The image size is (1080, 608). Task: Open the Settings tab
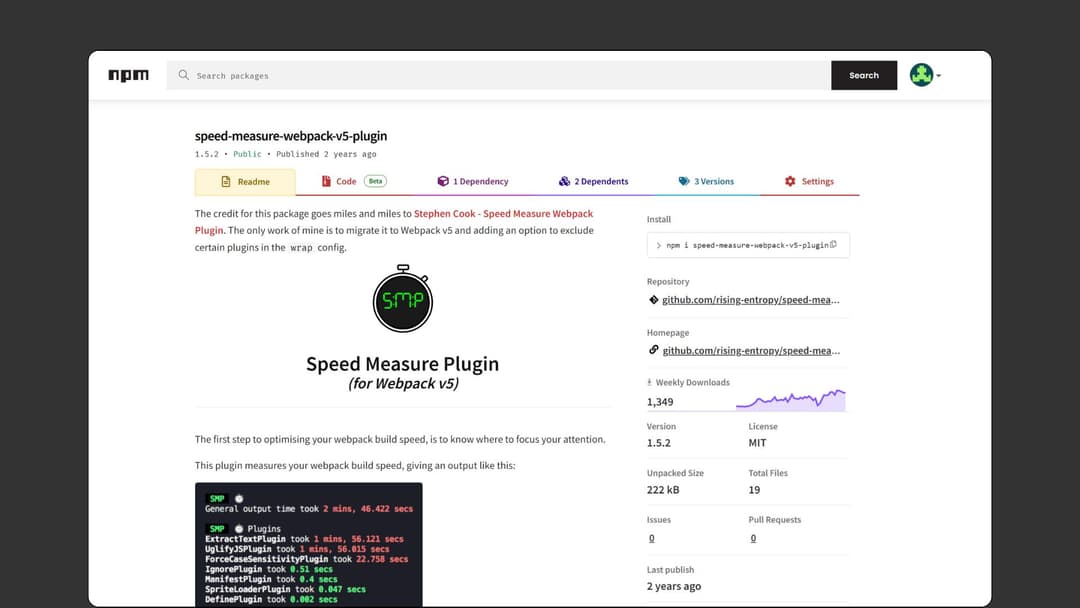click(x=809, y=182)
